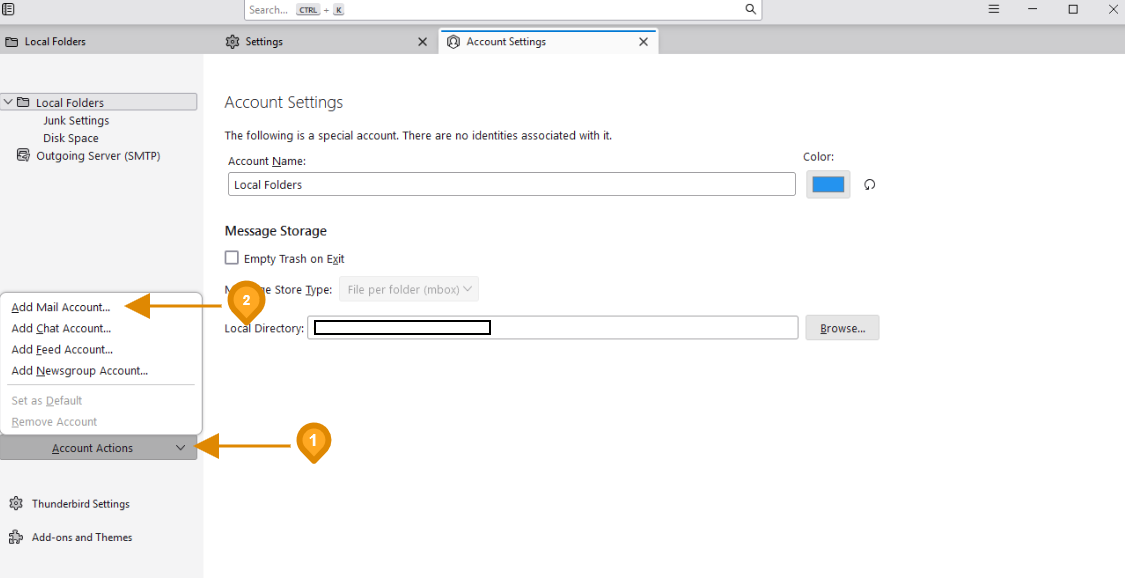This screenshot has width=1125, height=578.
Task: Open the Account Actions dropdown button
Action: 98,447
